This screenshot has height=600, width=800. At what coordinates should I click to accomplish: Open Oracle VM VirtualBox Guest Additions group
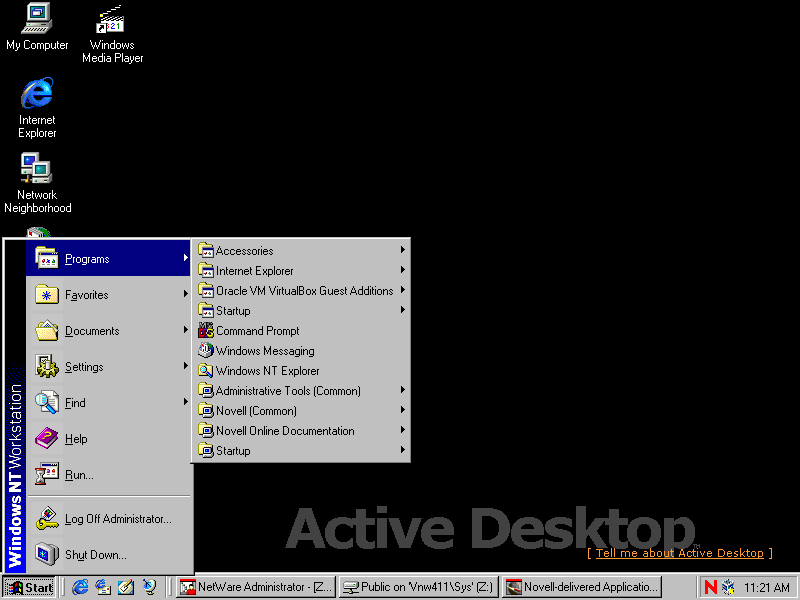pyautogui.click(x=301, y=291)
